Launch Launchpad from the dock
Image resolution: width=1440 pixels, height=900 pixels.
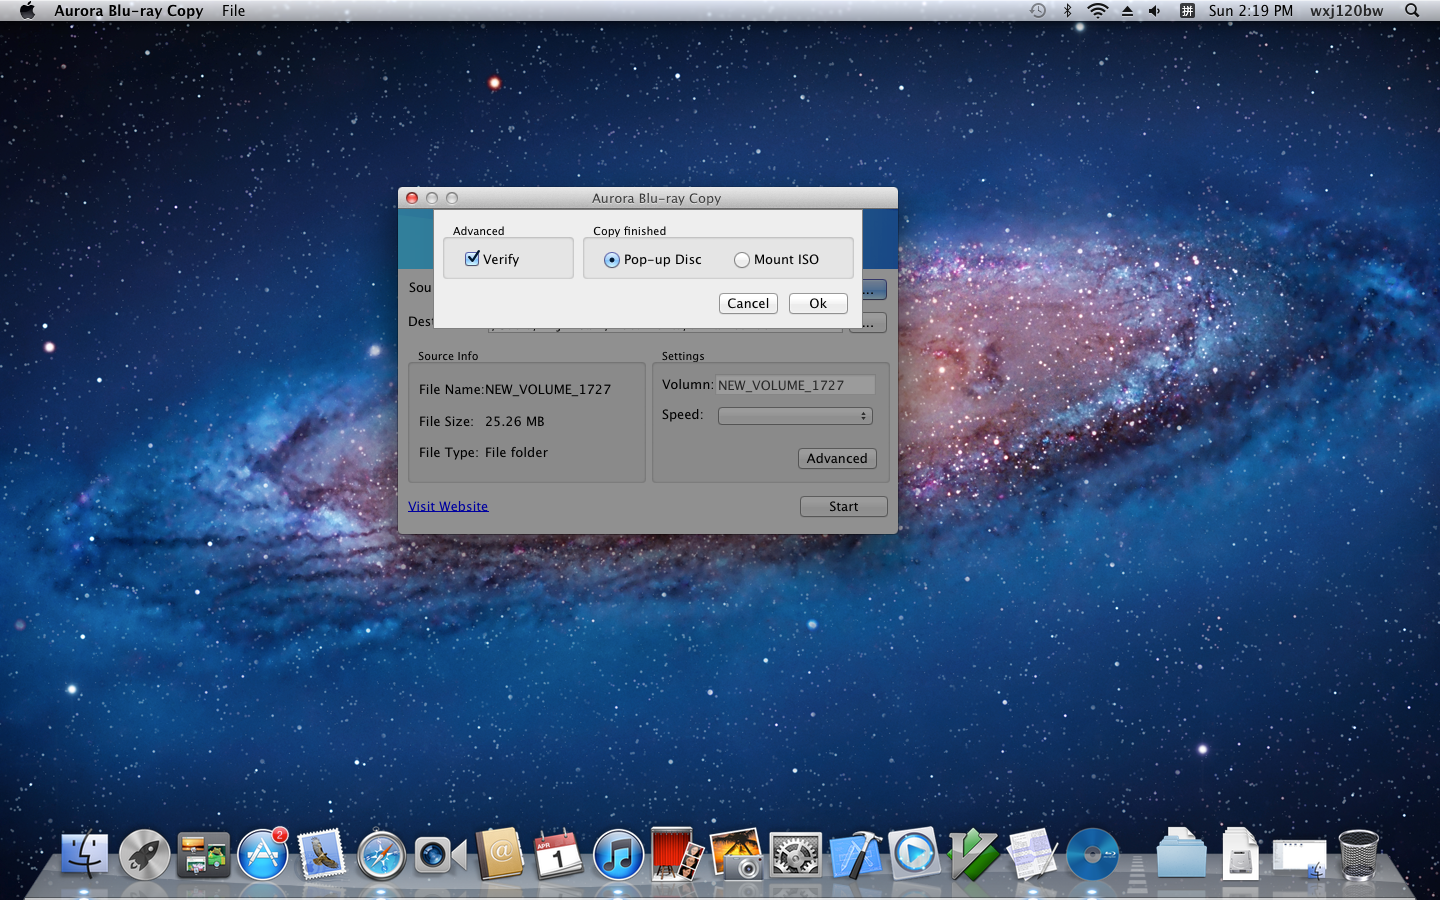click(x=145, y=856)
